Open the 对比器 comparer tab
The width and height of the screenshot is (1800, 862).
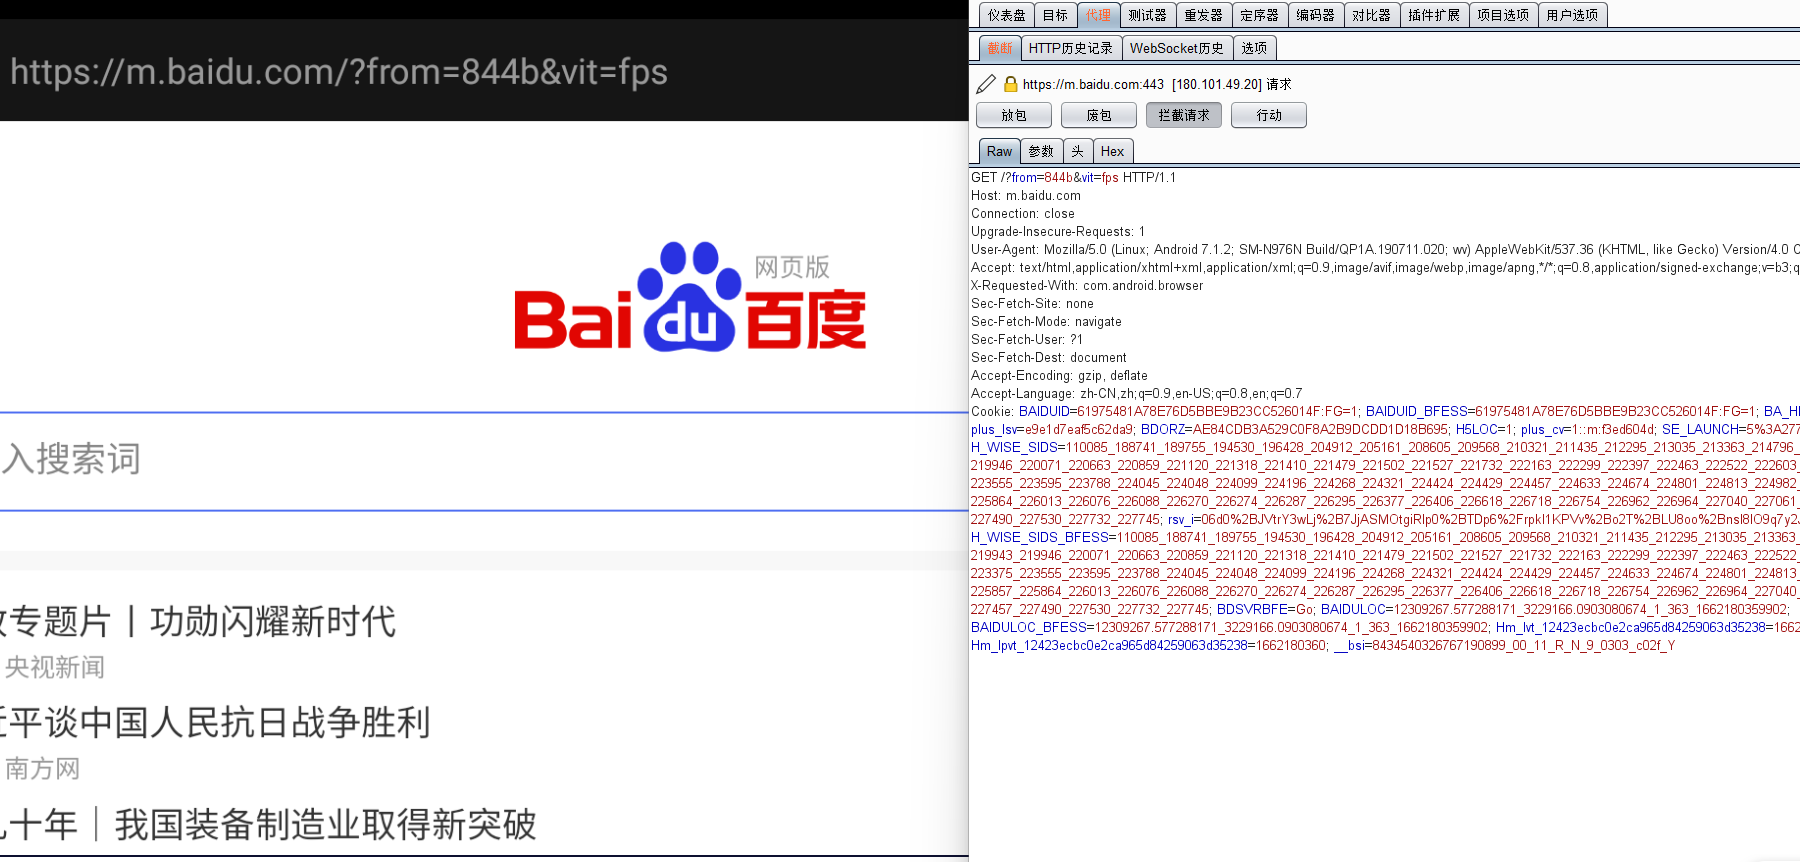[x=1371, y=15]
